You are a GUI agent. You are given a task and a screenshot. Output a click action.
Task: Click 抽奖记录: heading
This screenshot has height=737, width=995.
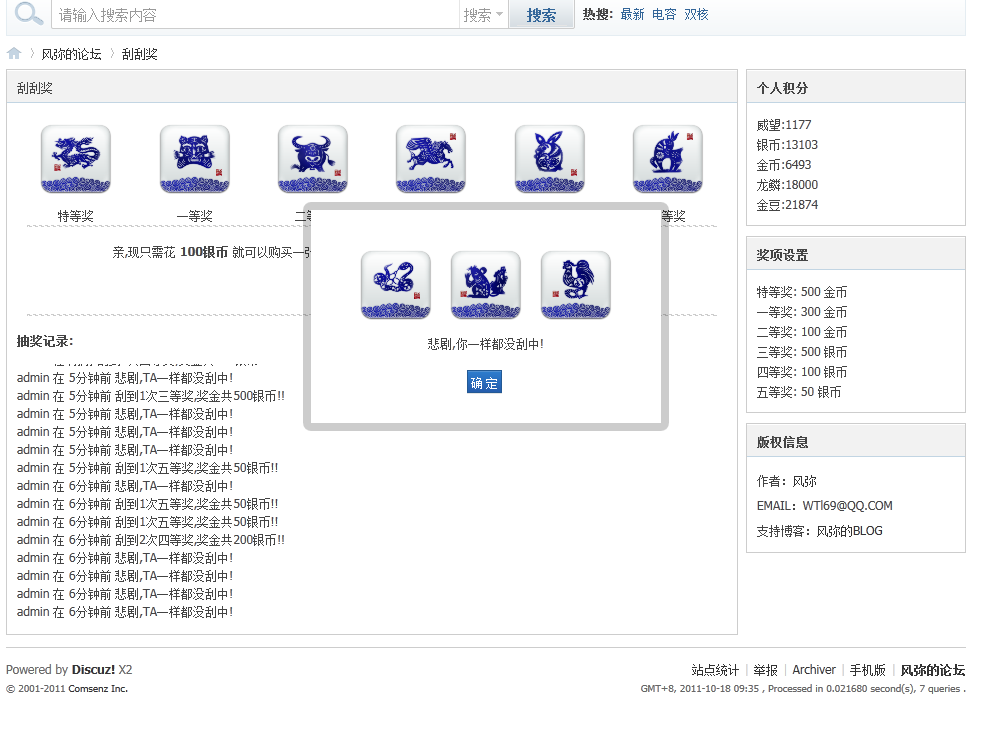pyautogui.click(x=45, y=341)
